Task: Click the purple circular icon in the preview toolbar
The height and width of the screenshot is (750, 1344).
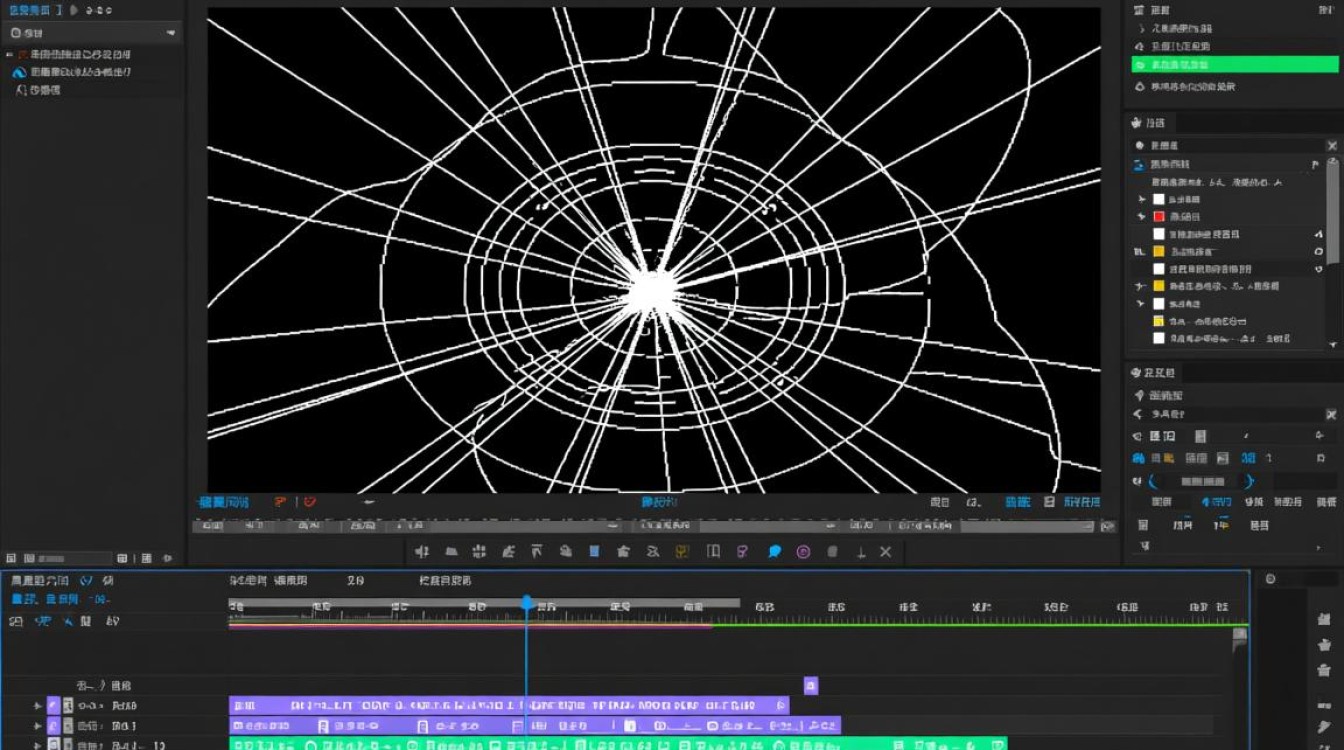Action: click(x=803, y=551)
